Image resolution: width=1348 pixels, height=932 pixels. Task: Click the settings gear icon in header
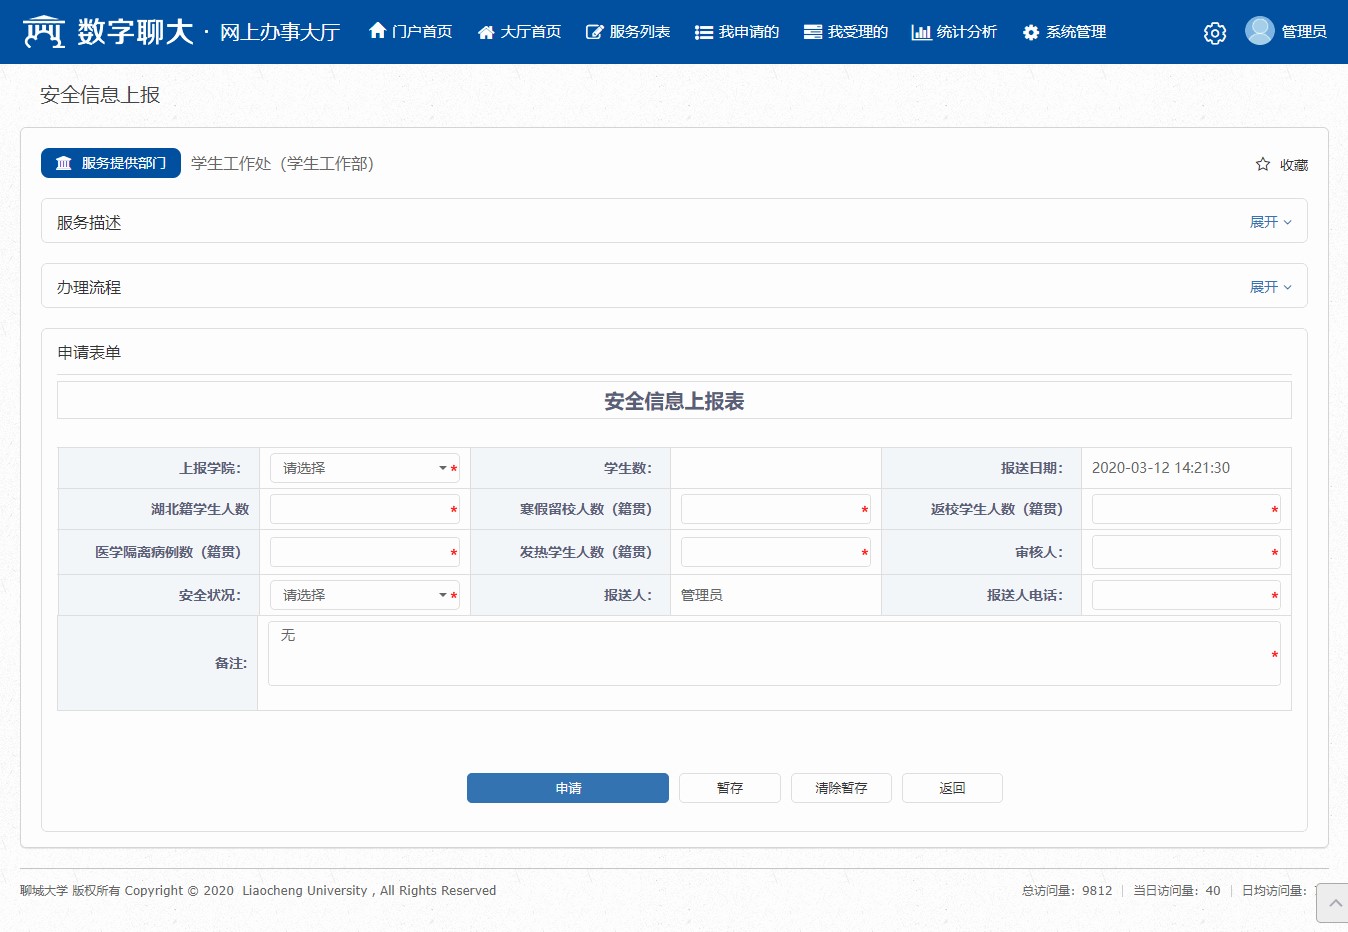coord(1214,33)
